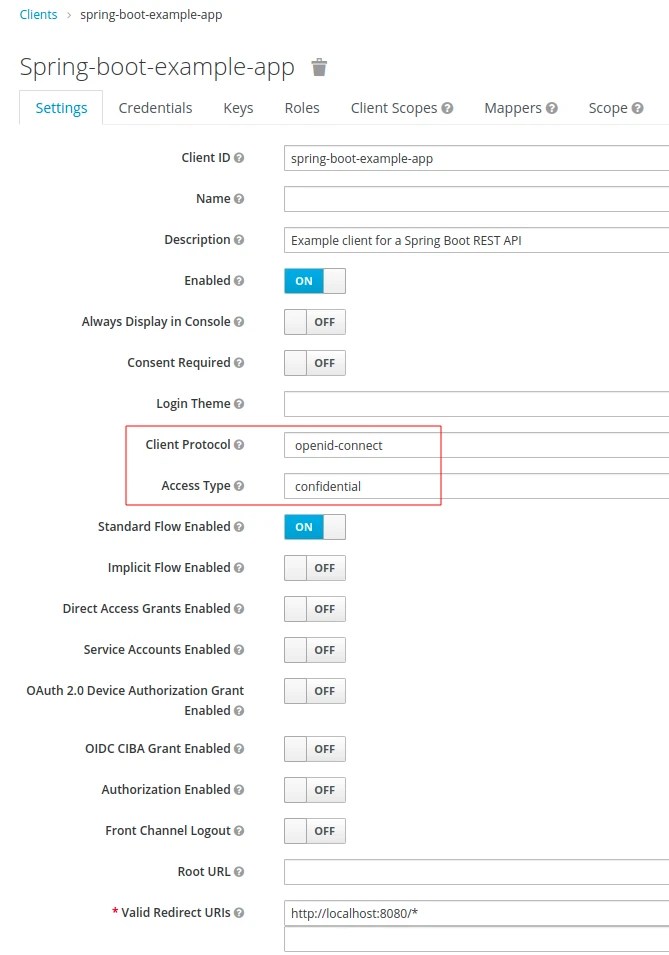
Task: Switch to the Credentials tab
Action: click(155, 107)
